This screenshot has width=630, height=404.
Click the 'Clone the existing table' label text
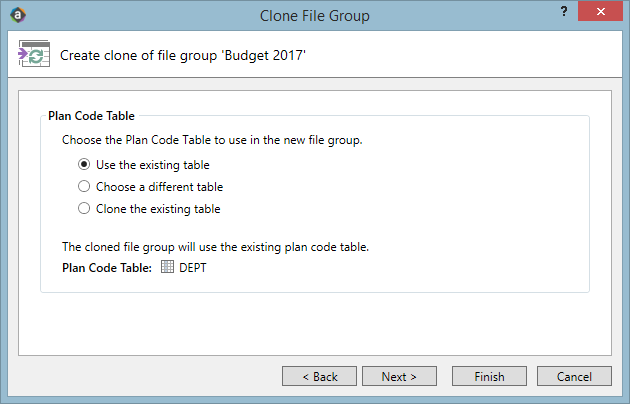coord(158,209)
